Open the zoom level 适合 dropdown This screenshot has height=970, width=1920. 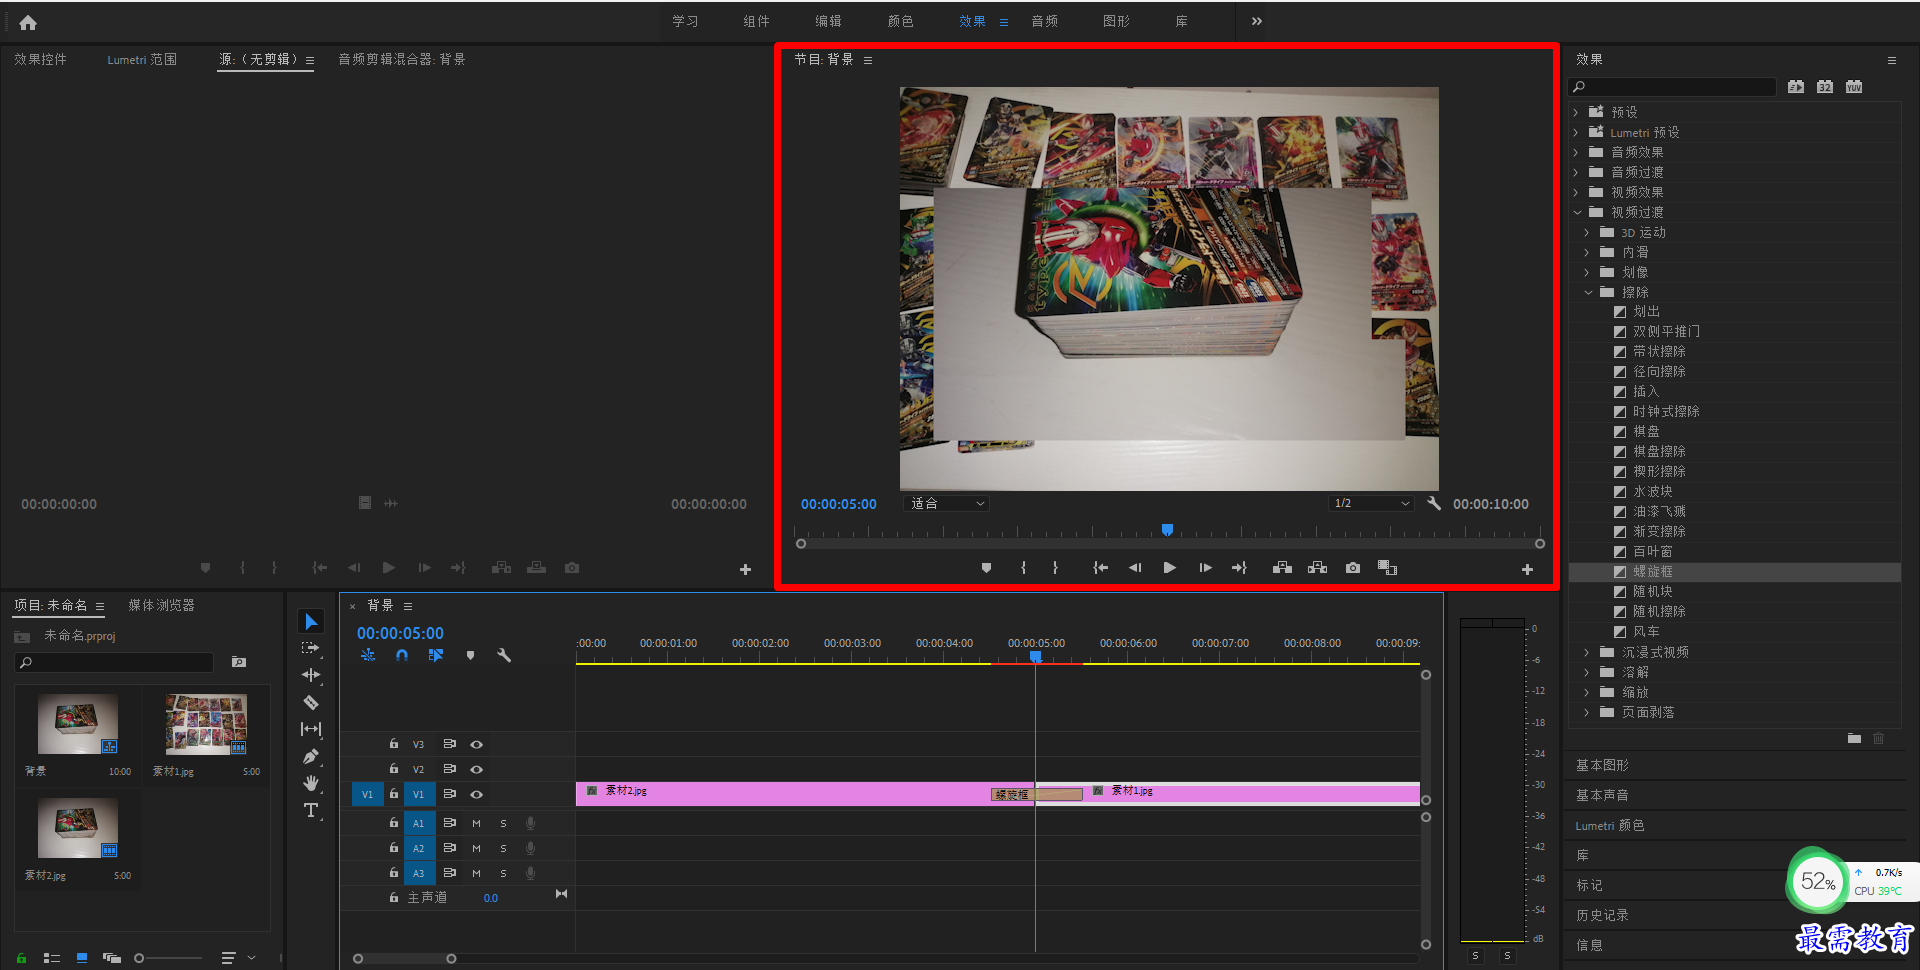click(946, 504)
